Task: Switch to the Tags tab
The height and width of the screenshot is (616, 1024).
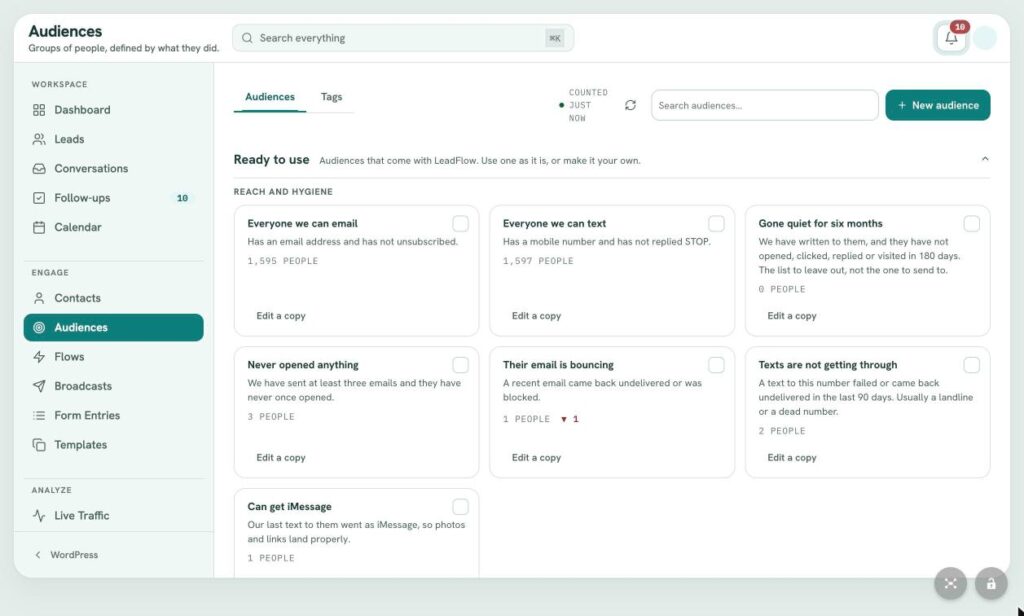Action: point(331,97)
